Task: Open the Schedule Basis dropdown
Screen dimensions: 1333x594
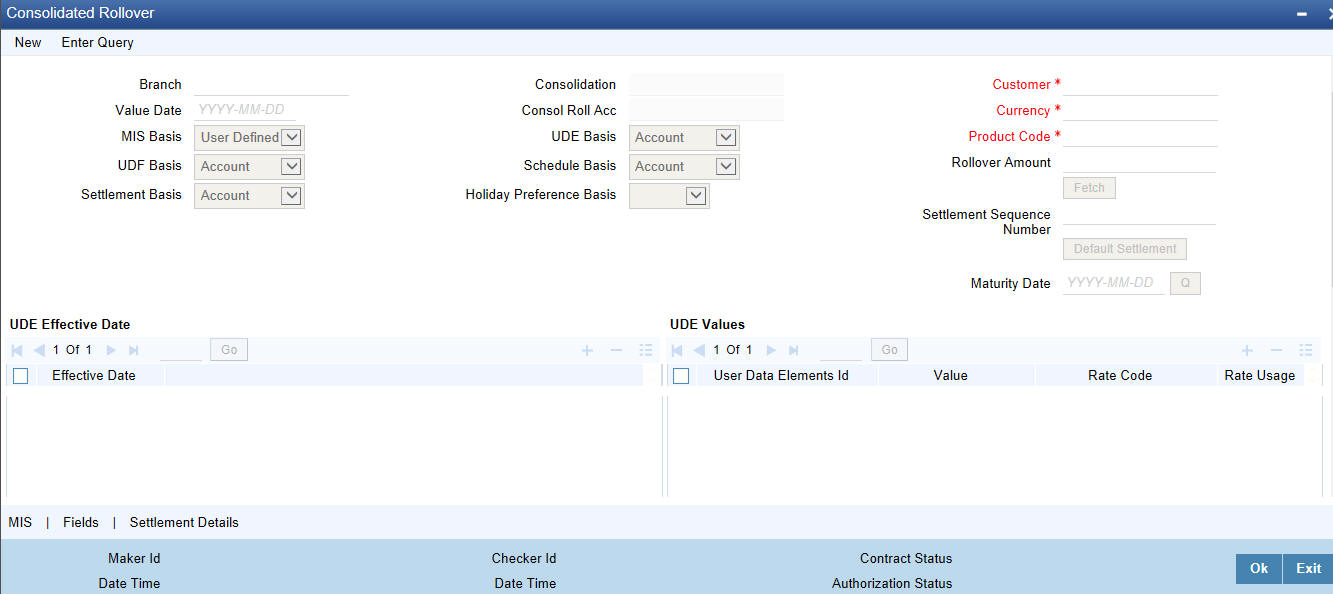Action: [x=727, y=166]
